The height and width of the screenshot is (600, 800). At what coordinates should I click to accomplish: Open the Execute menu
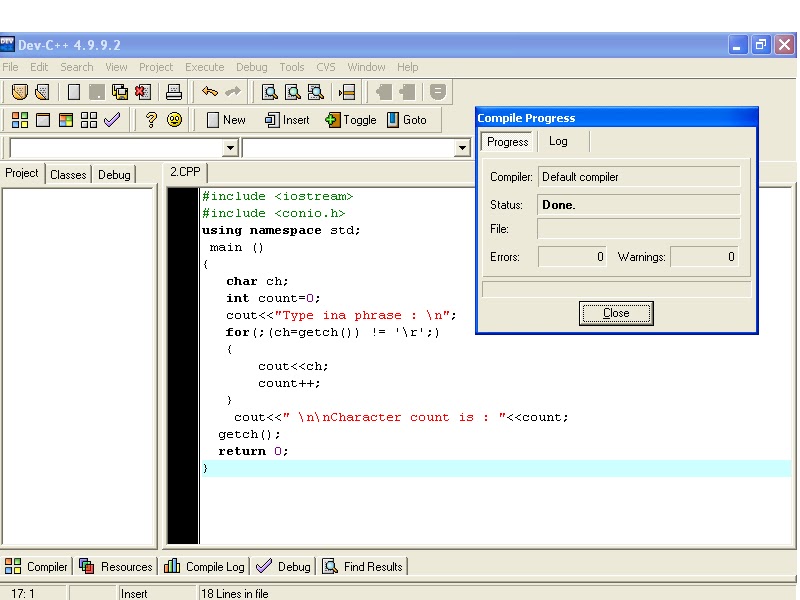(x=205, y=67)
